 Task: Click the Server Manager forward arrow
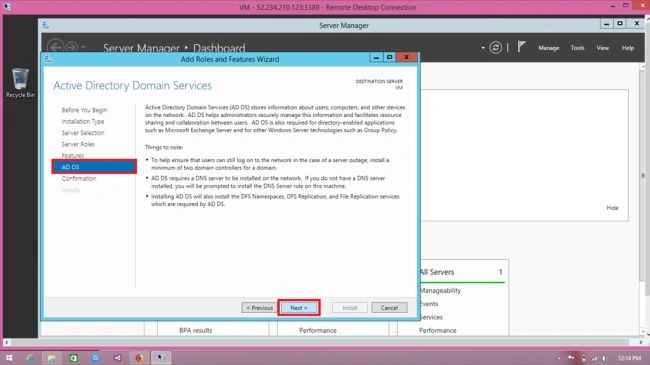coord(72,47)
